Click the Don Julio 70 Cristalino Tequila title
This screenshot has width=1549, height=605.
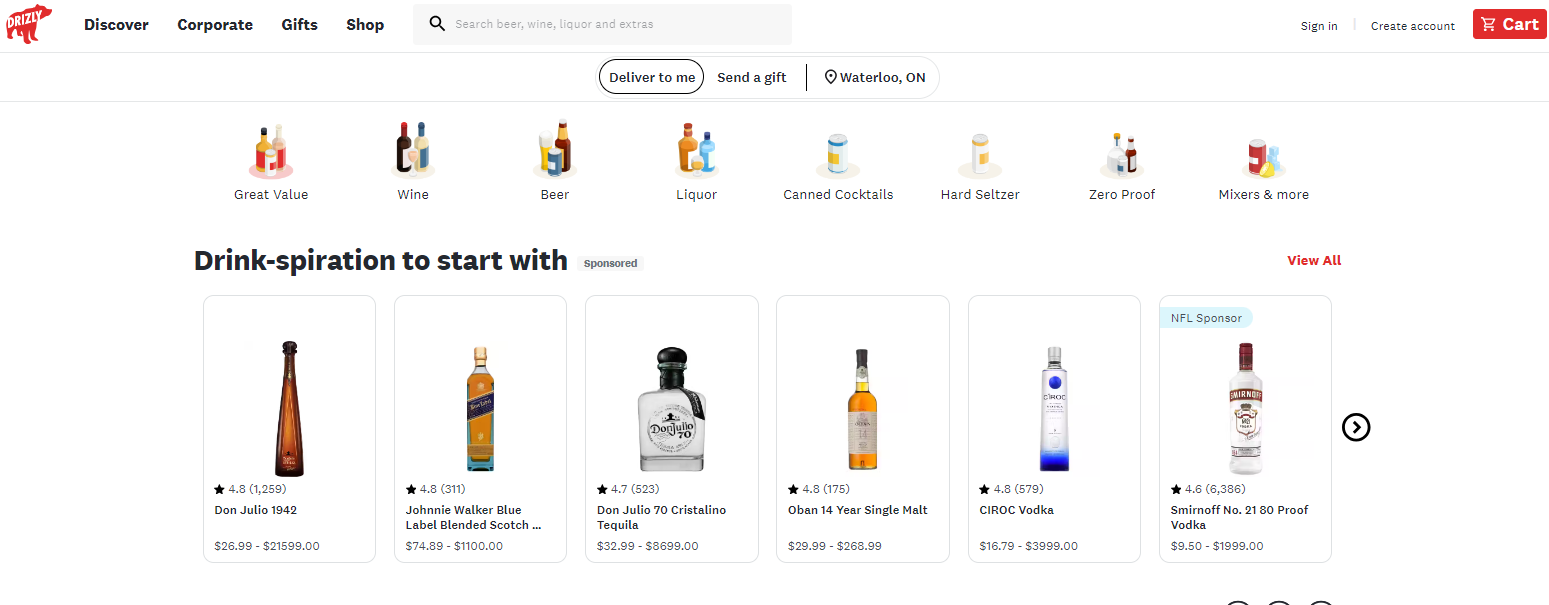click(662, 517)
